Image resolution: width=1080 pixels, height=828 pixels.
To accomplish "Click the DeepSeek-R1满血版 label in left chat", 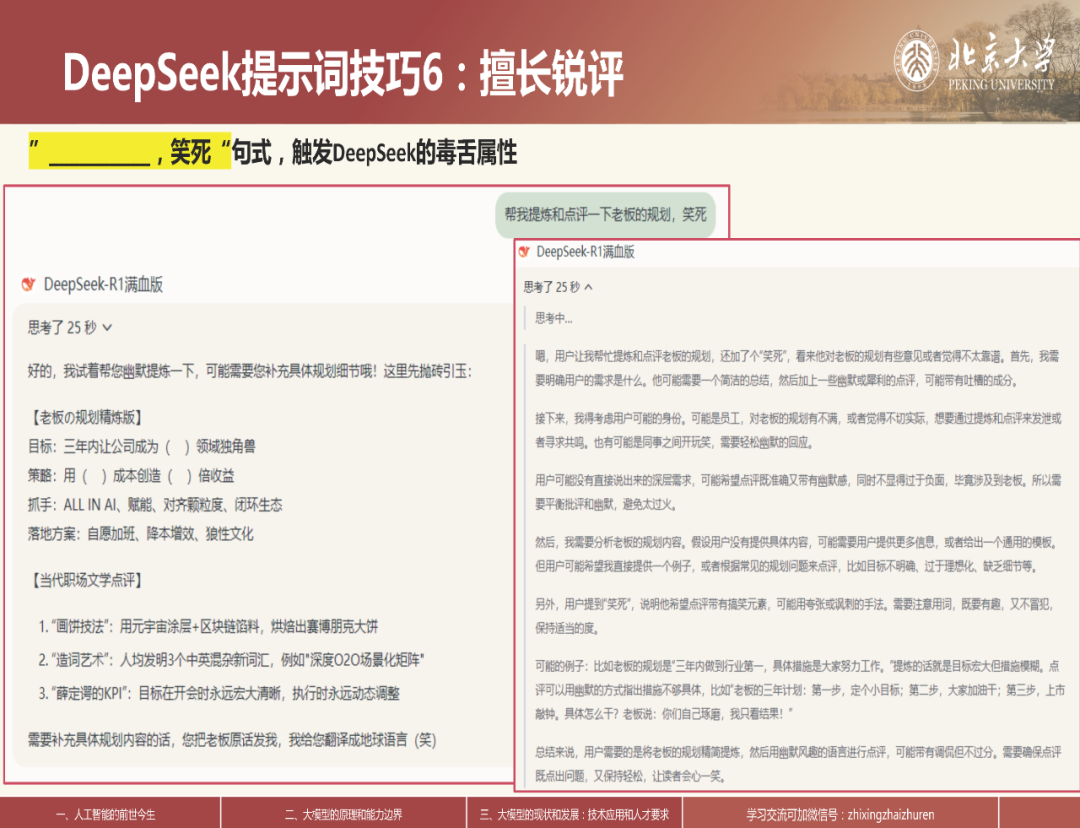I will [103, 285].
